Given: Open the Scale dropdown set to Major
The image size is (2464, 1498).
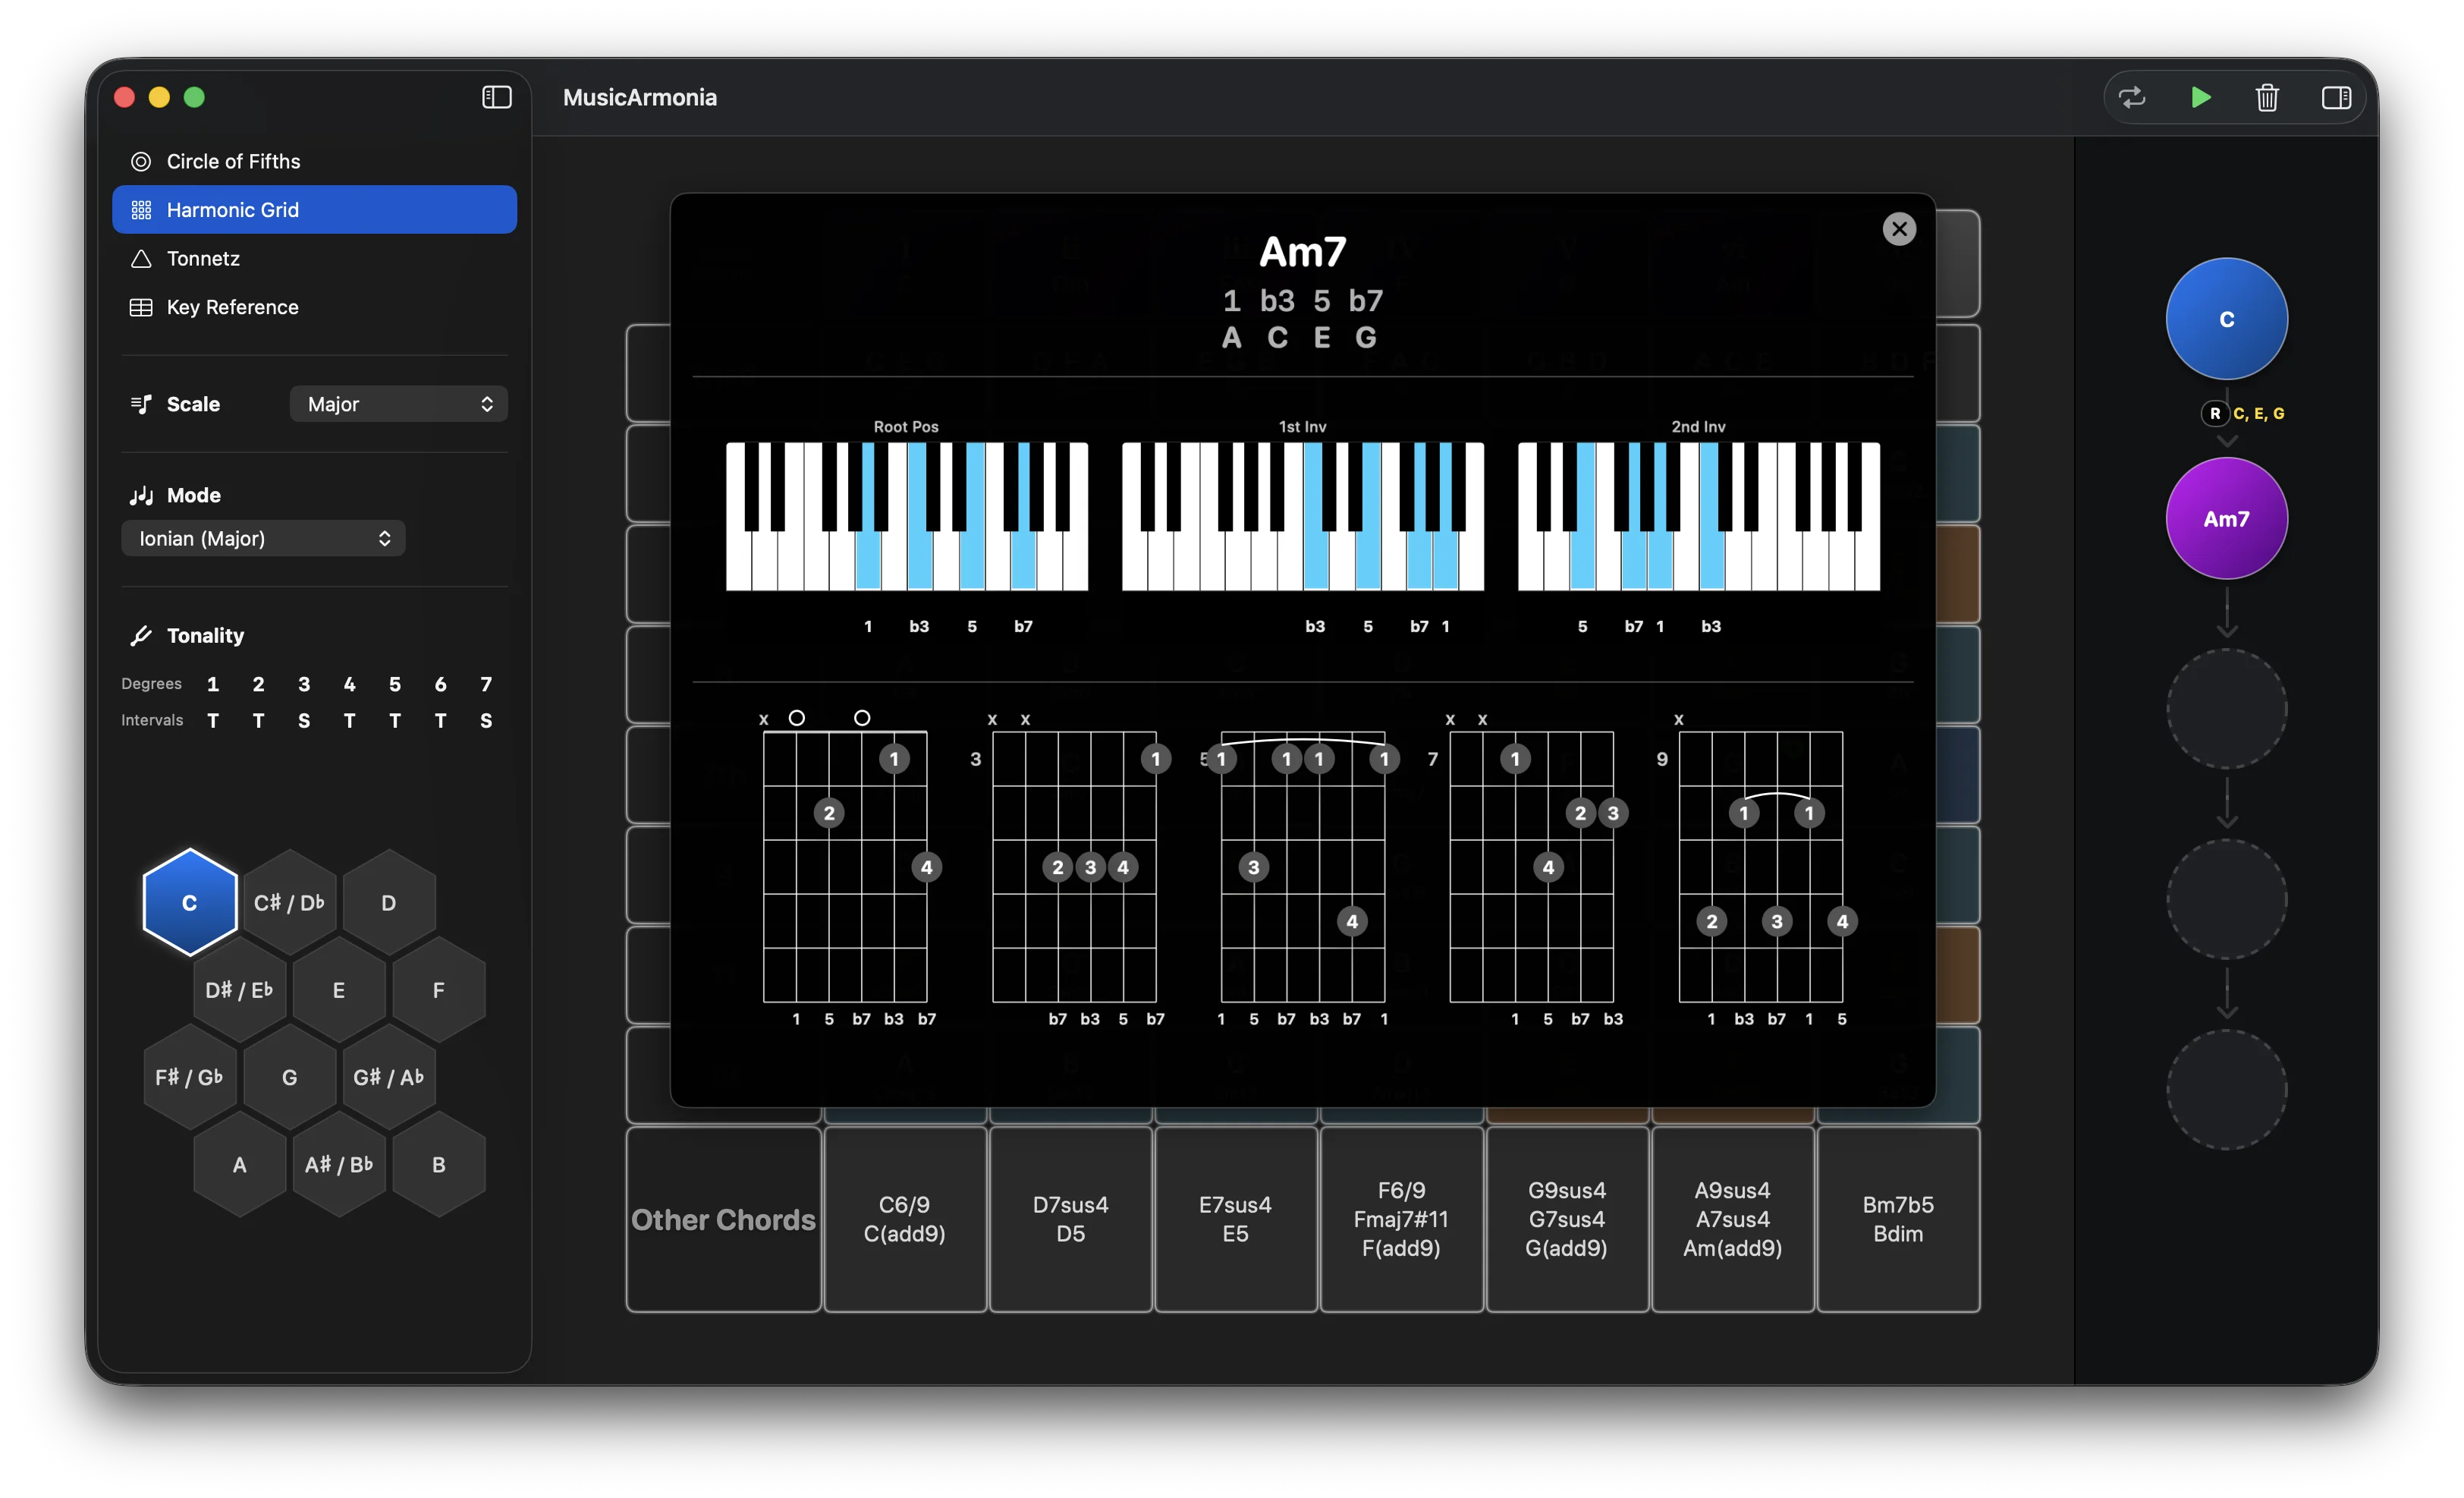Looking at the screenshot, I should tap(398, 404).
